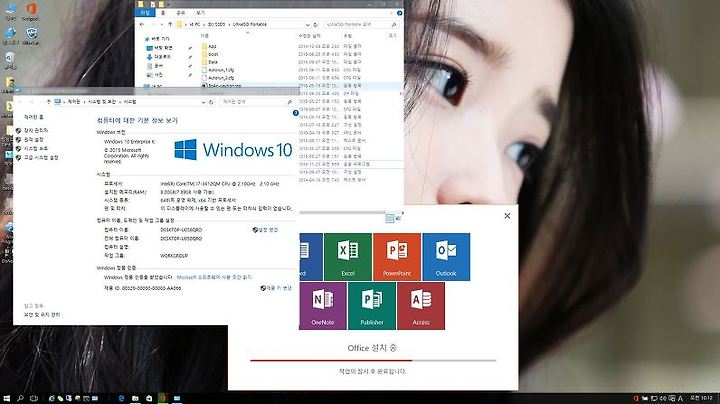This screenshot has width=720, height=404.
Task: Click the PowerPoint tile in Office installer
Action: click(397, 257)
